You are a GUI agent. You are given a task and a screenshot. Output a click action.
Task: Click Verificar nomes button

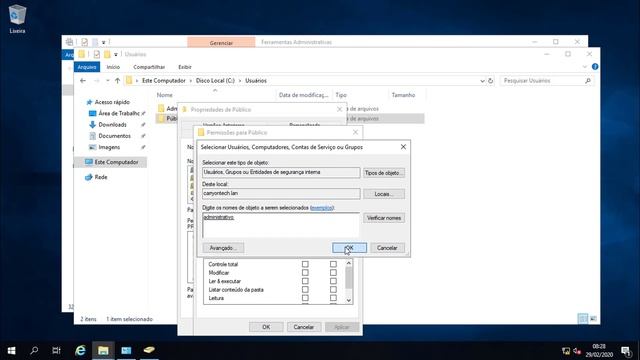(x=384, y=218)
